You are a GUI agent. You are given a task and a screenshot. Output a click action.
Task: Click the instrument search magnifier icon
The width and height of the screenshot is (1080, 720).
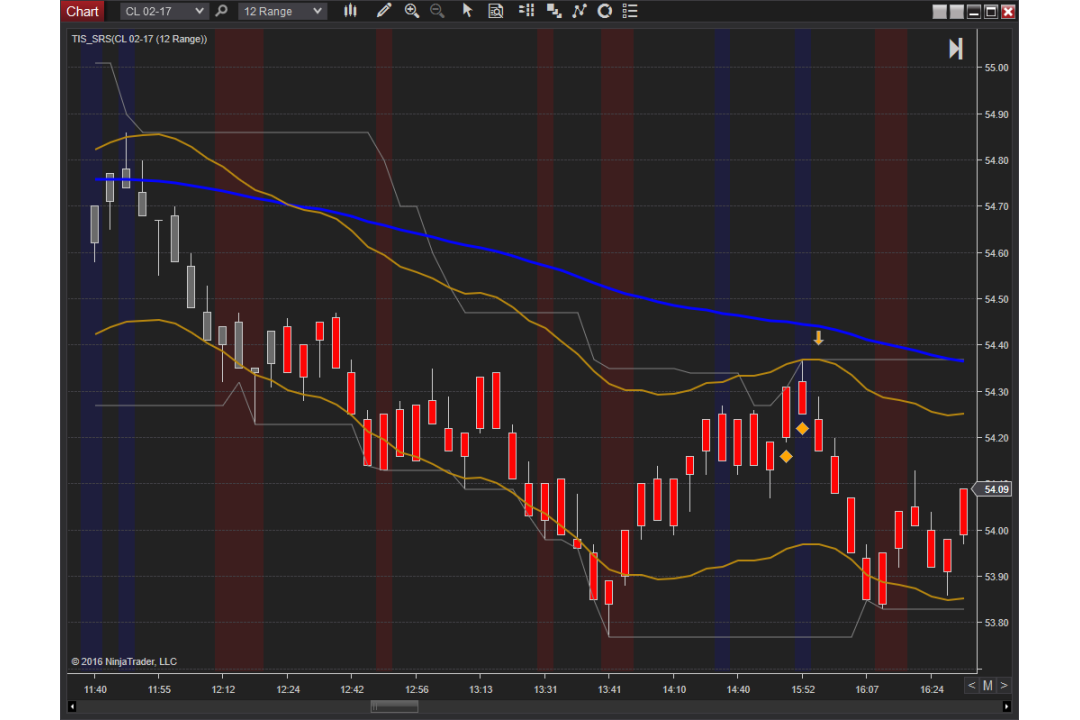(221, 11)
